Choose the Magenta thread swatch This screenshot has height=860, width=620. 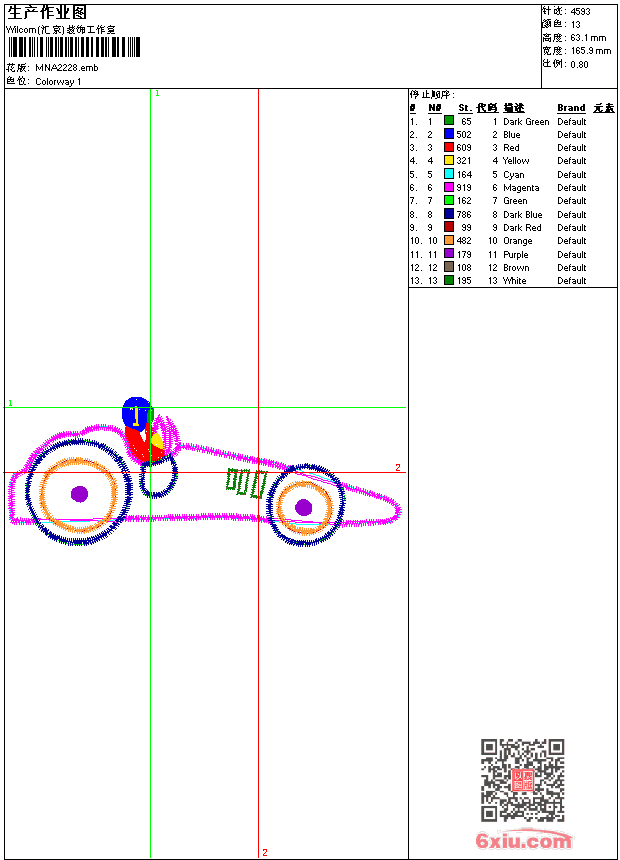point(449,187)
